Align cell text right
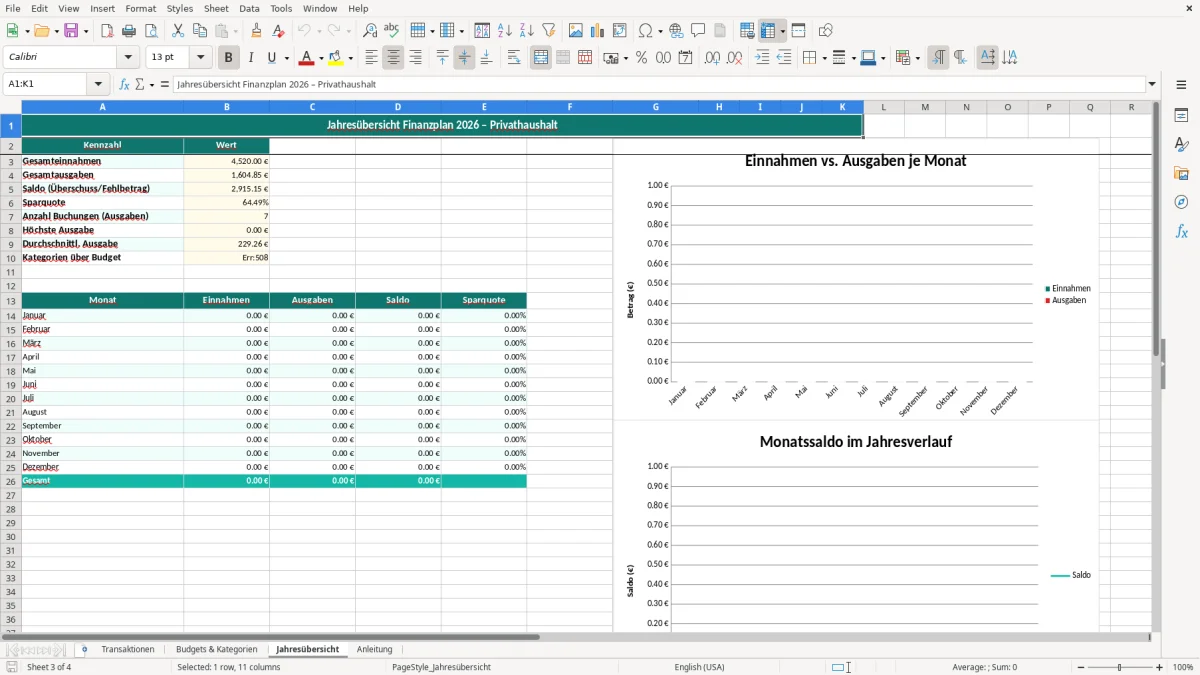 coord(416,58)
